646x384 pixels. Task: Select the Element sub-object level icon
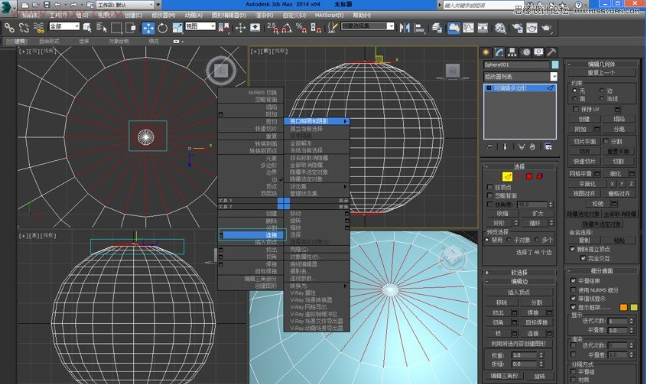click(x=540, y=176)
